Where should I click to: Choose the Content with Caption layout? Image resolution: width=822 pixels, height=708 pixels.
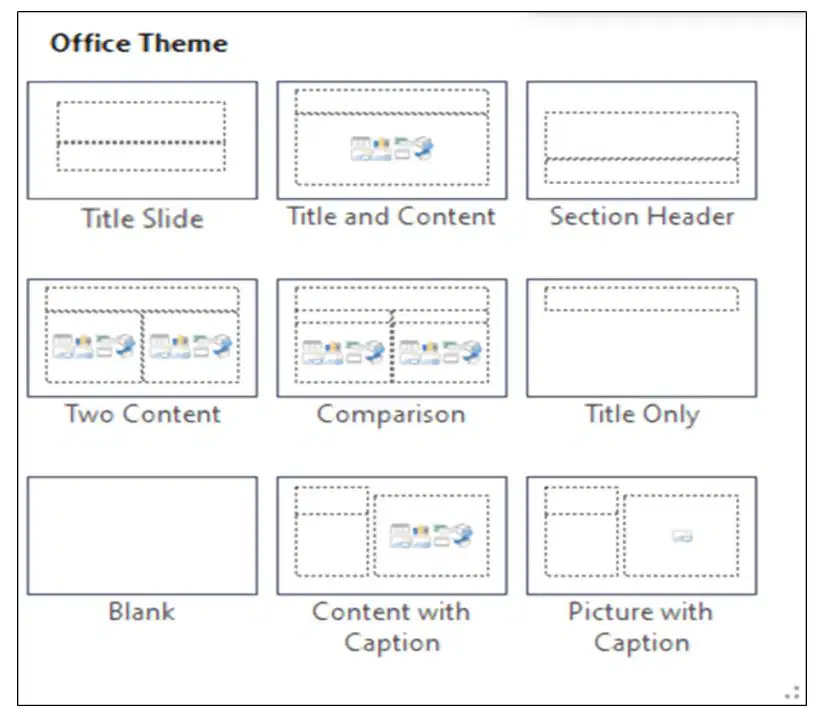click(x=392, y=535)
